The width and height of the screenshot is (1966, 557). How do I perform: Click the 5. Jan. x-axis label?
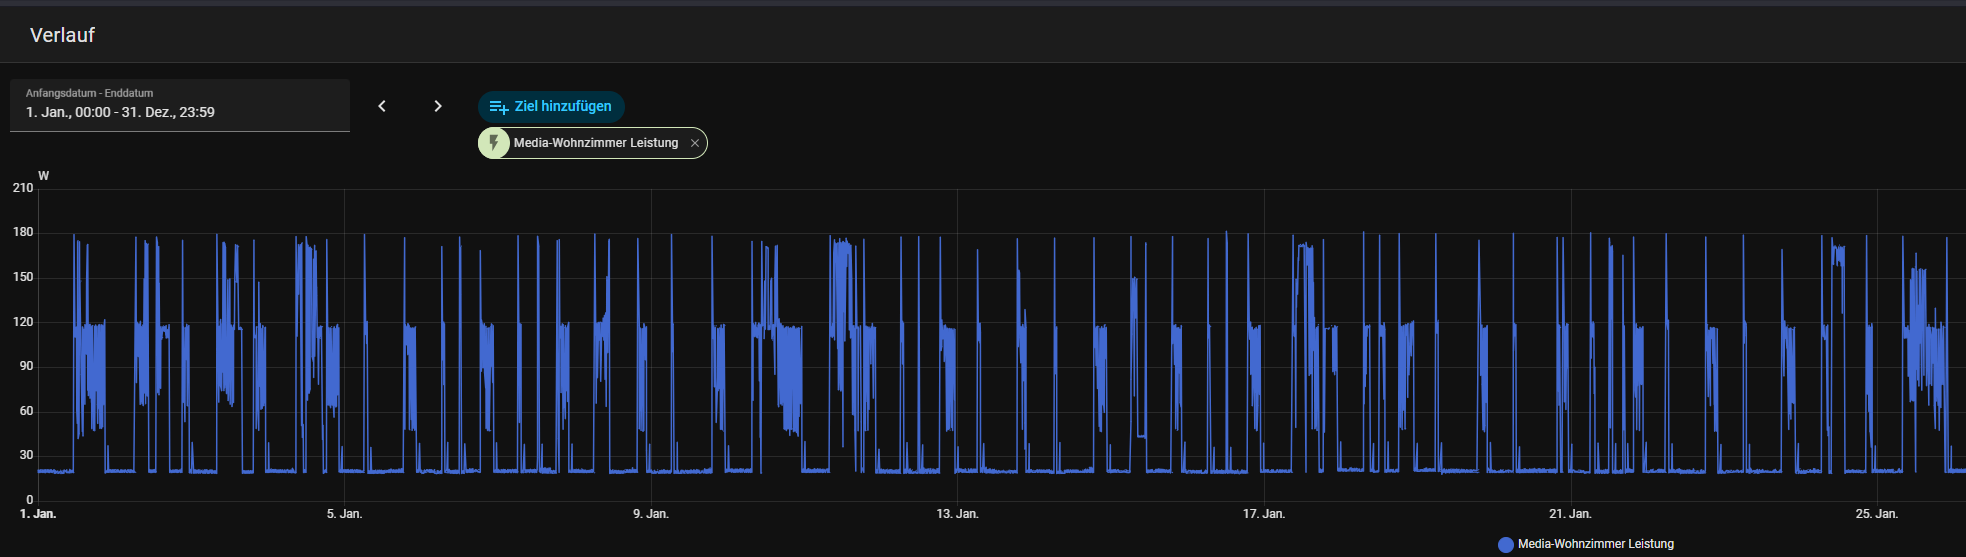[x=345, y=514]
